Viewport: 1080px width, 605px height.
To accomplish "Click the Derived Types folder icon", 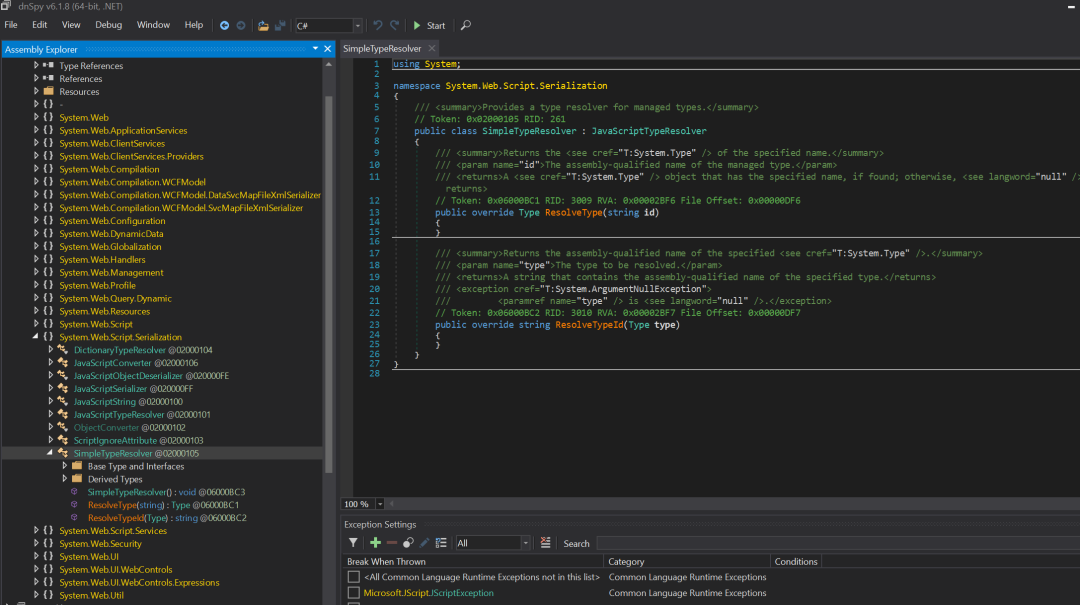I will click(77, 479).
